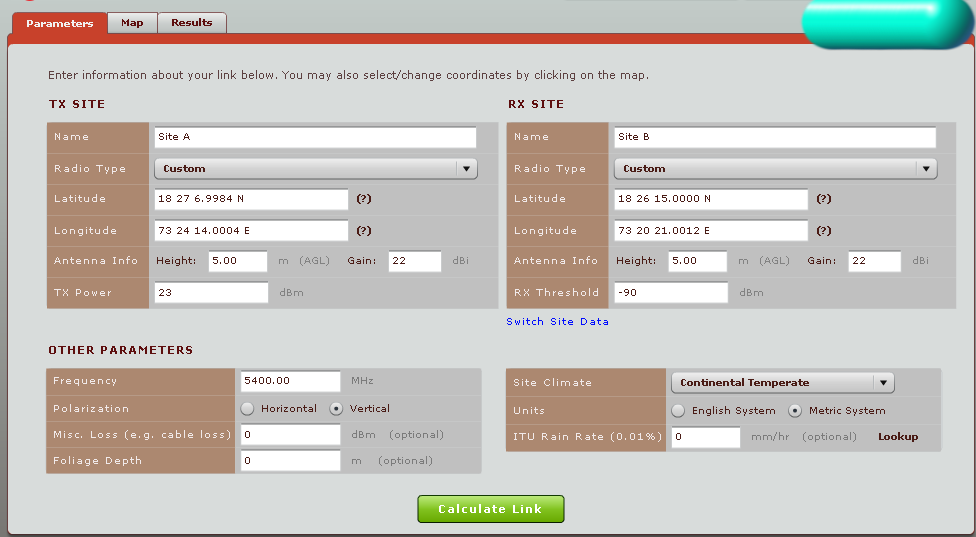This screenshot has height=537, width=976.
Task: Click the RX antenna Gain field
Action: point(875,261)
